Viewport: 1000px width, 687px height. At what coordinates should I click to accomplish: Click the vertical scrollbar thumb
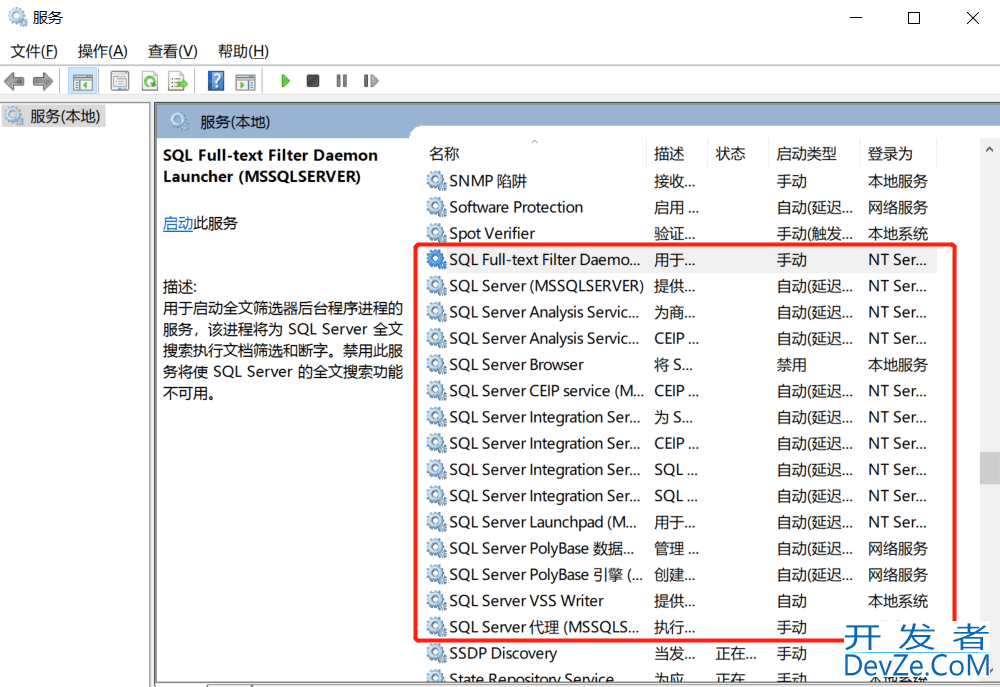(989, 468)
